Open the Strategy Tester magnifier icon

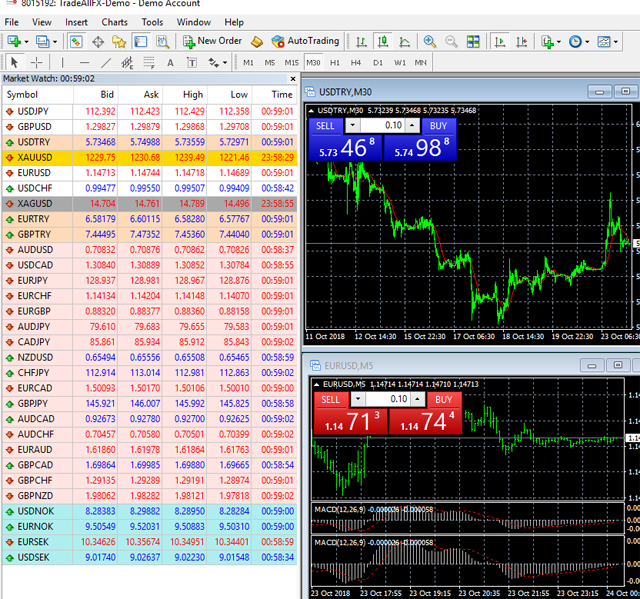point(162,42)
